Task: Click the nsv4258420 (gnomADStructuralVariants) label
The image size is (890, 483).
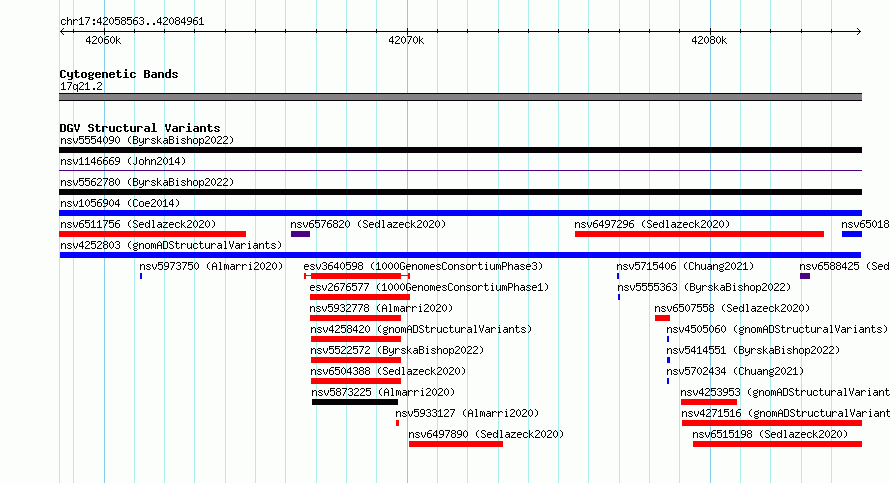Action: coord(421,329)
